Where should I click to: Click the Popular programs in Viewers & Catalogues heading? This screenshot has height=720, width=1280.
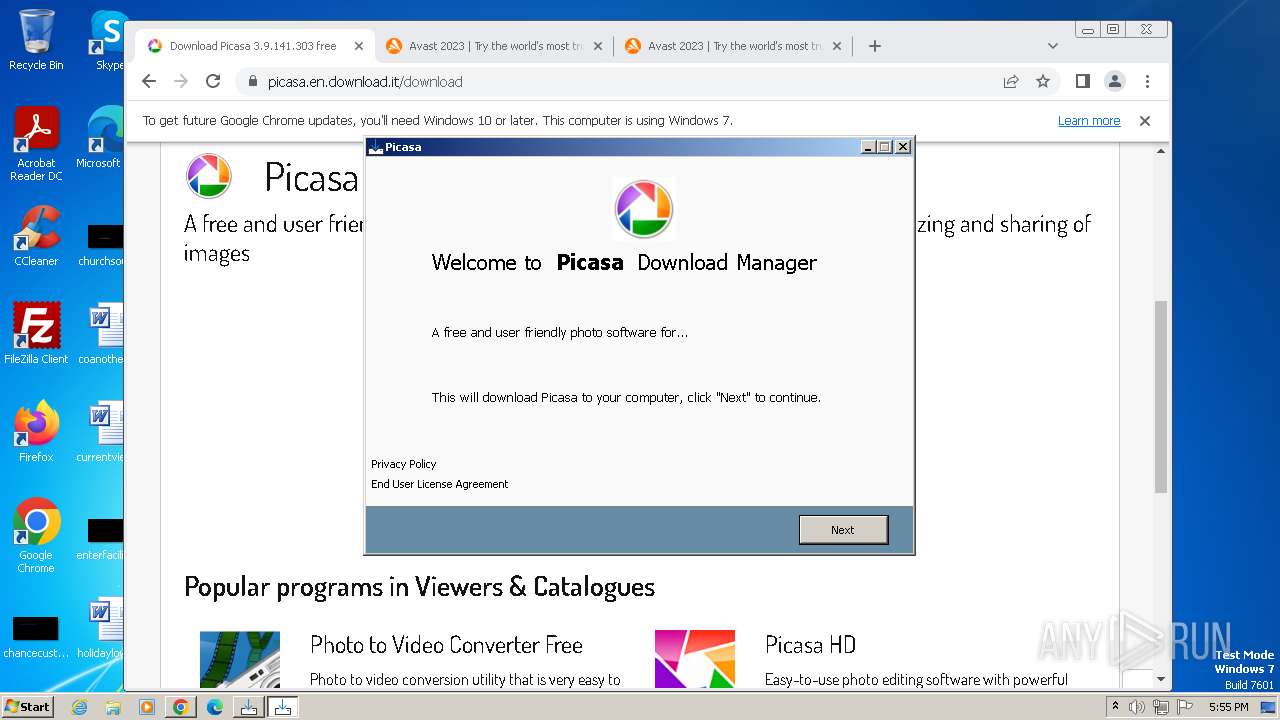click(419, 587)
